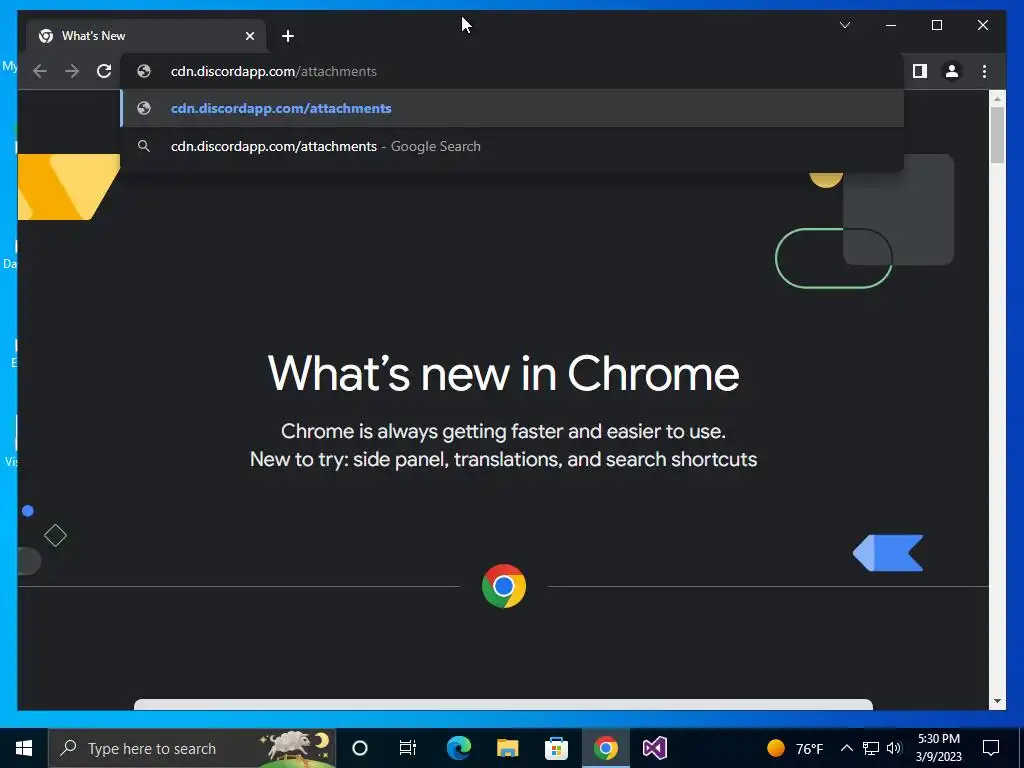
Task: Click the 'New to try: side panel' text
Action: pyautogui.click(x=504, y=459)
